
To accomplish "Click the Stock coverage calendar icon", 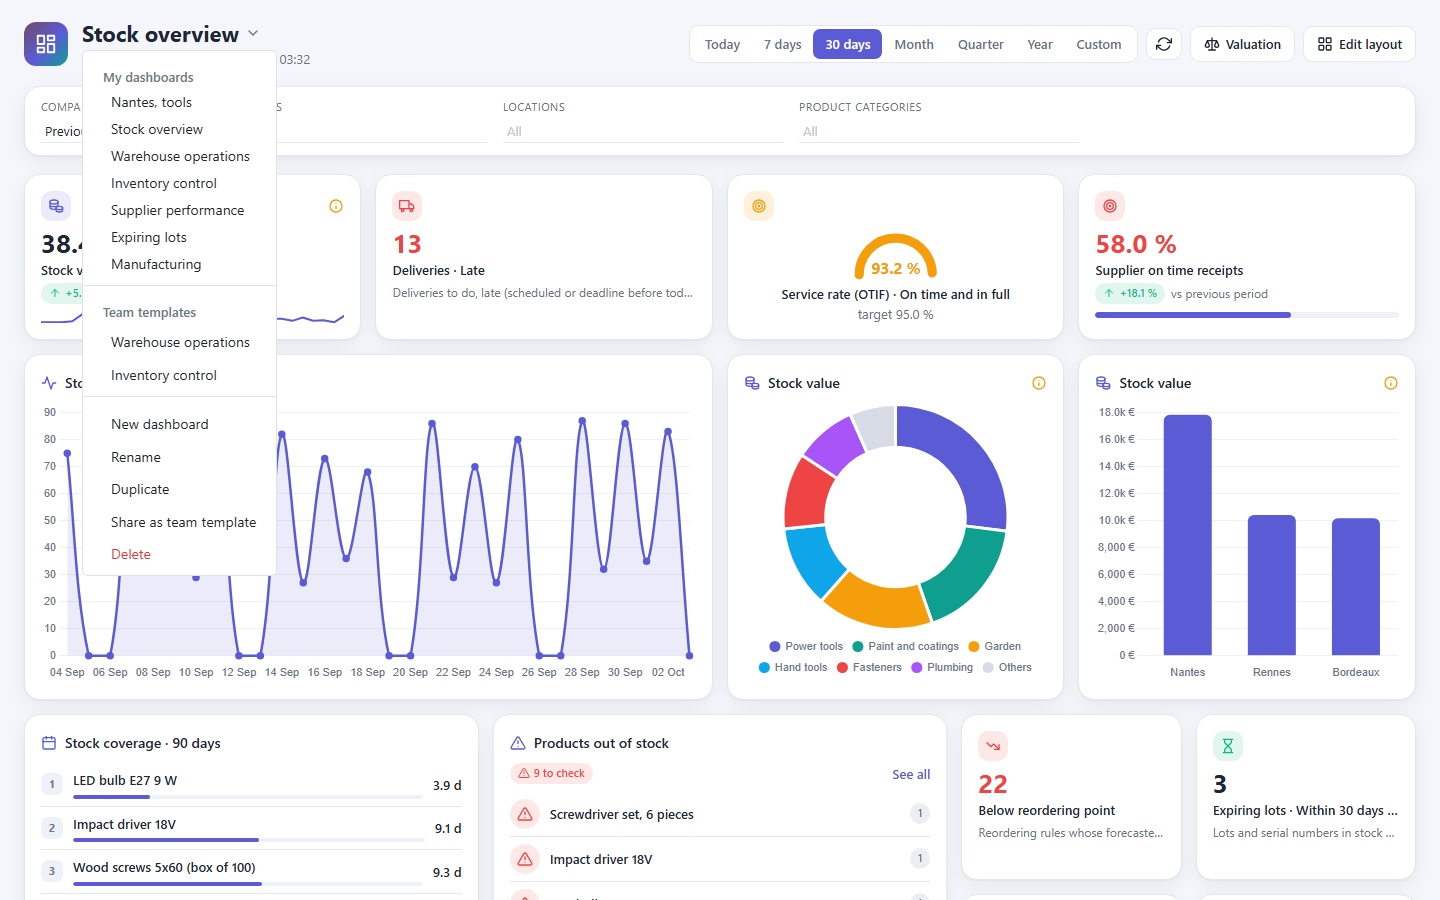I will pyautogui.click(x=49, y=743).
